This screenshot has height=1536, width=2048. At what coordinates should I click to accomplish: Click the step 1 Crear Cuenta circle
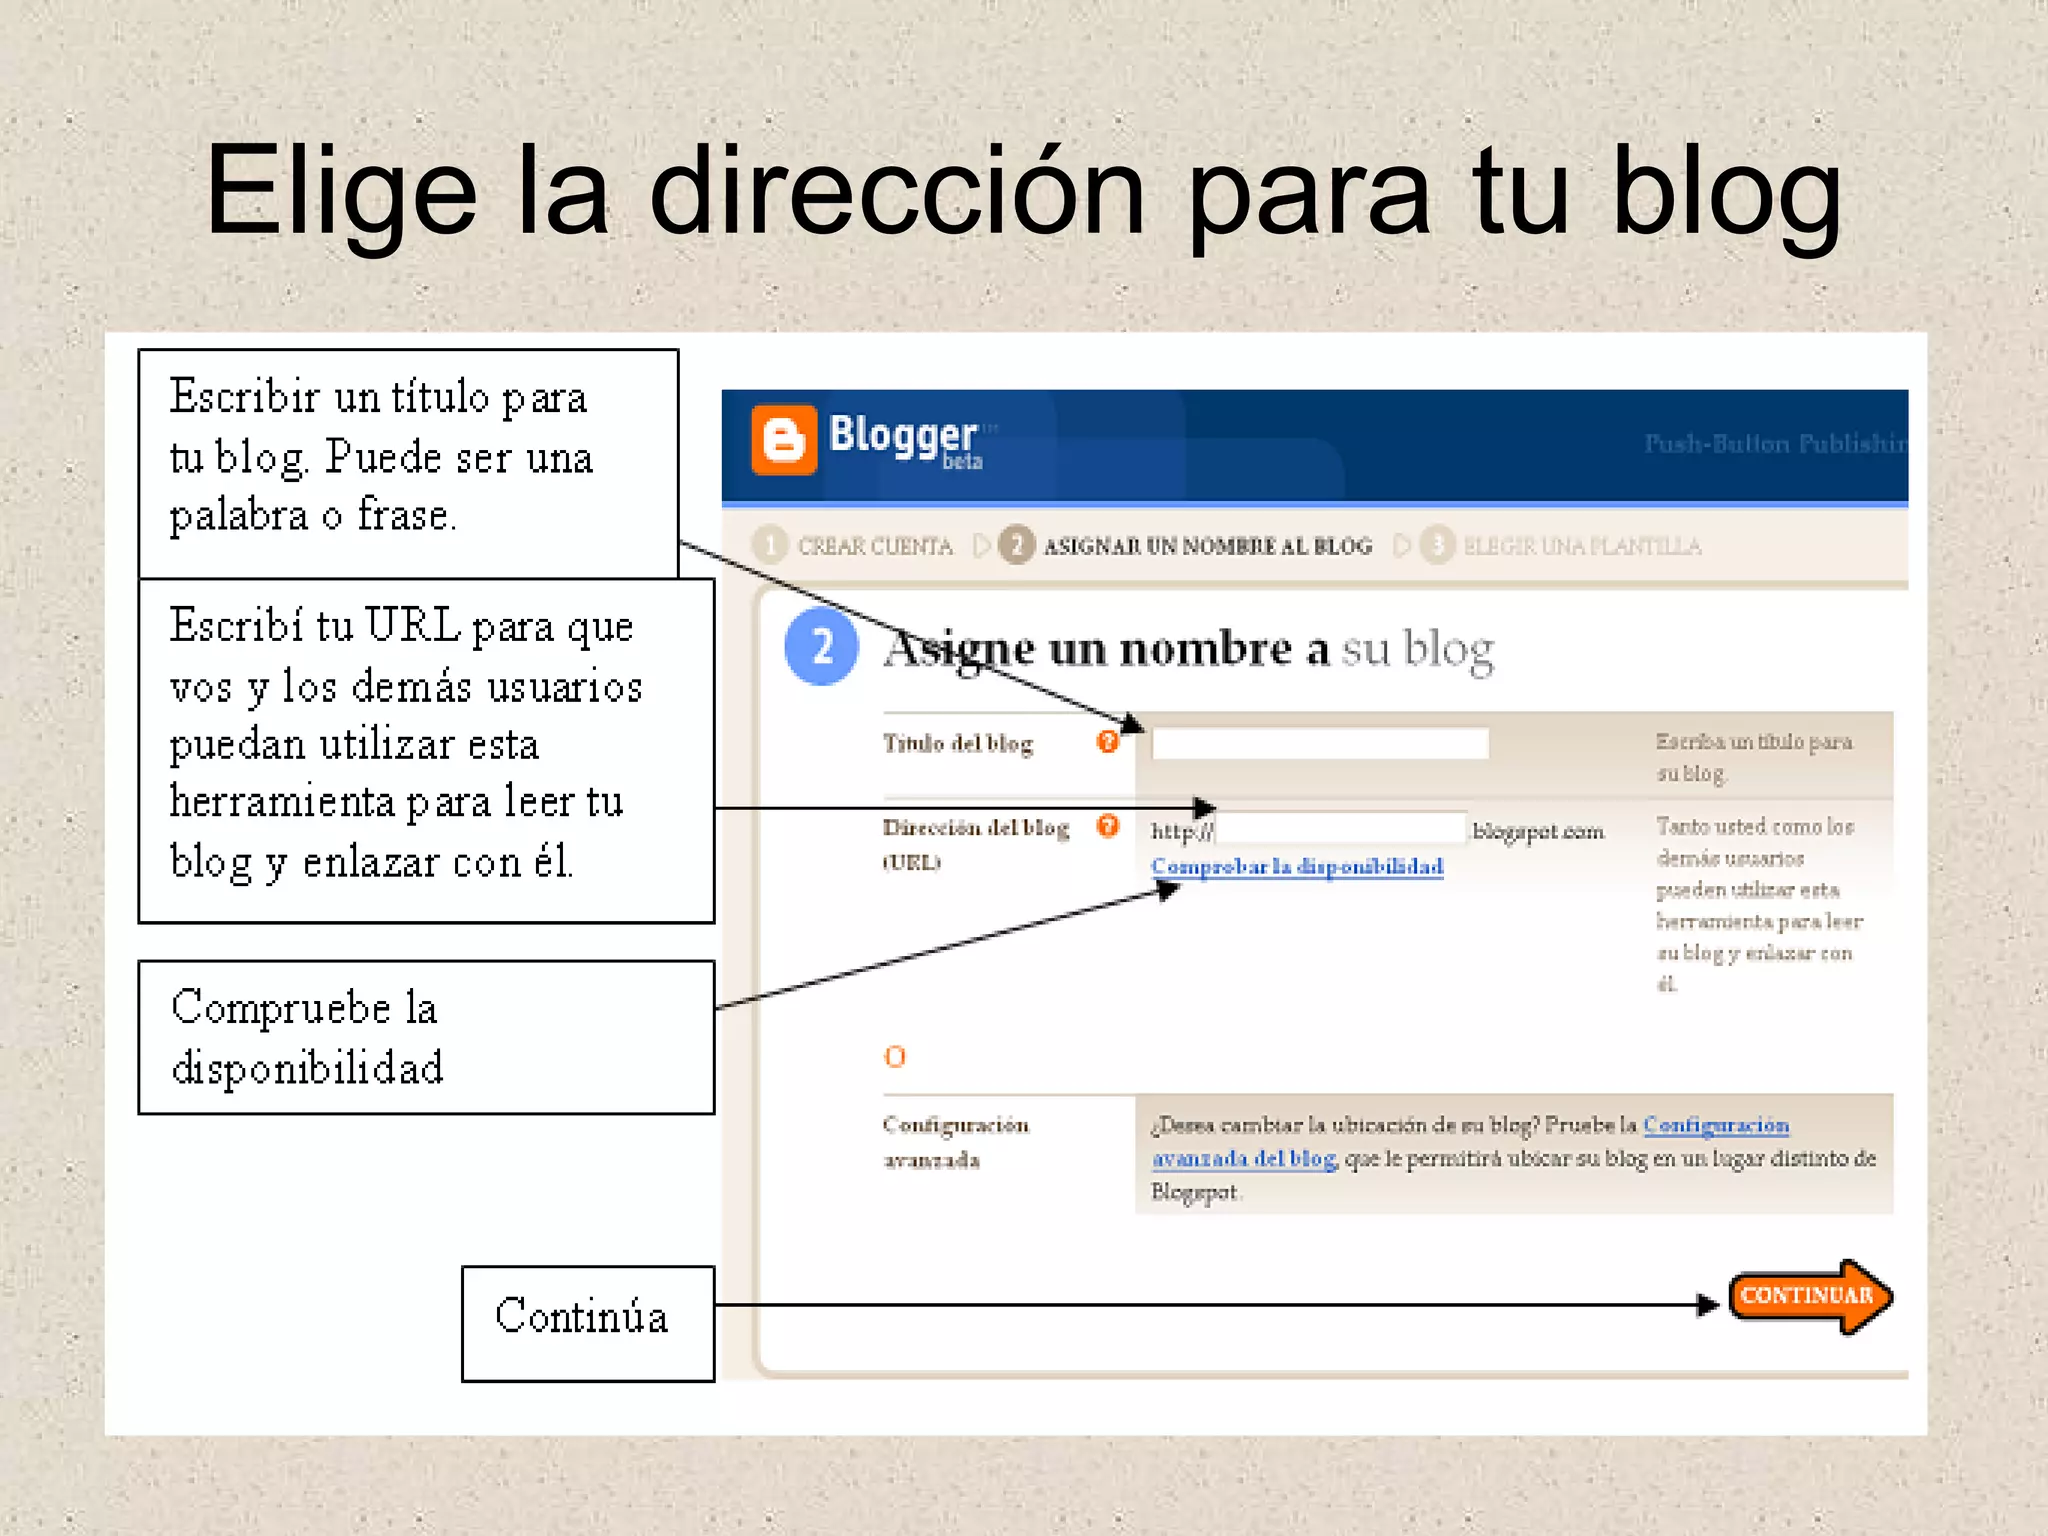point(770,545)
